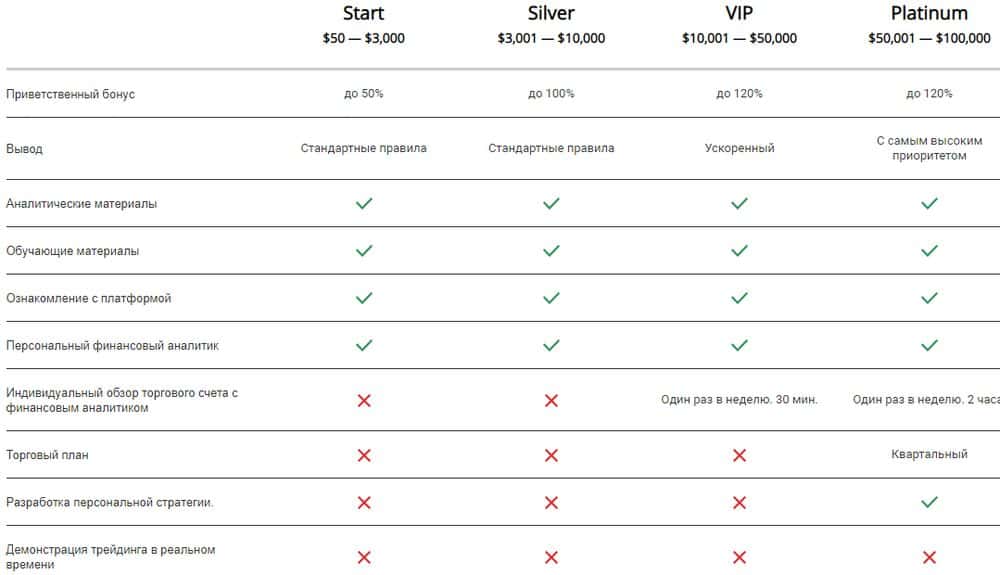Click Platinum red cross for Демонстрация трейдинга
The height and width of the screenshot is (575, 1000).
pos(929,557)
